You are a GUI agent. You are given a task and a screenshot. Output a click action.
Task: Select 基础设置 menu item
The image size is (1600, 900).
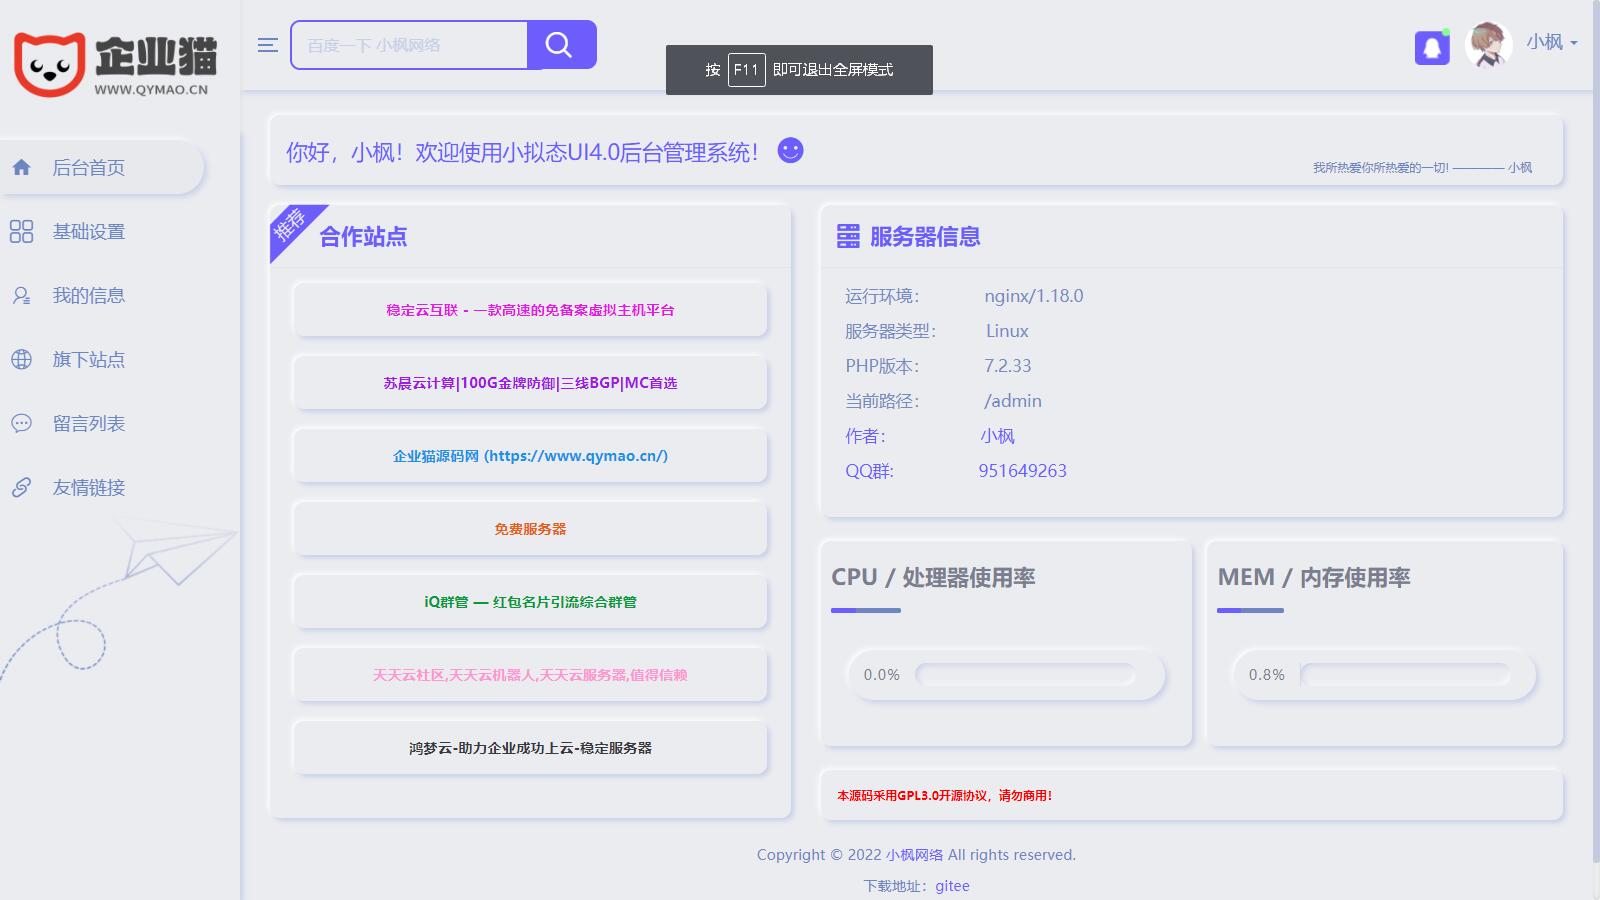click(89, 232)
